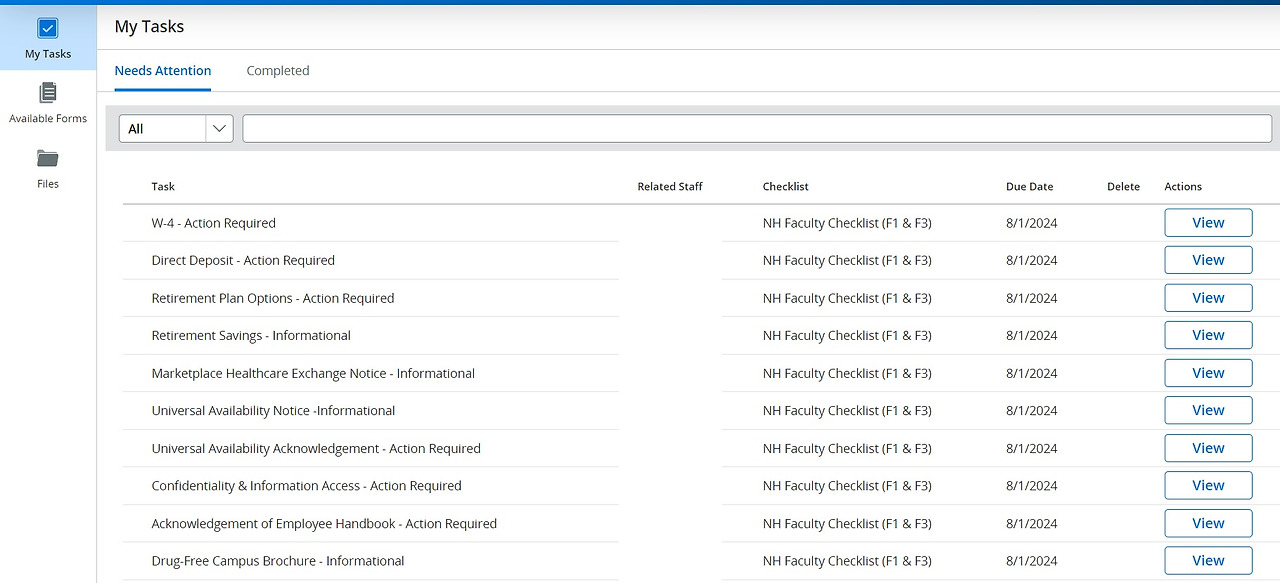Screen dimensions: 1280x583
Task: Open the Available Forms document icon
Action: pos(47,93)
